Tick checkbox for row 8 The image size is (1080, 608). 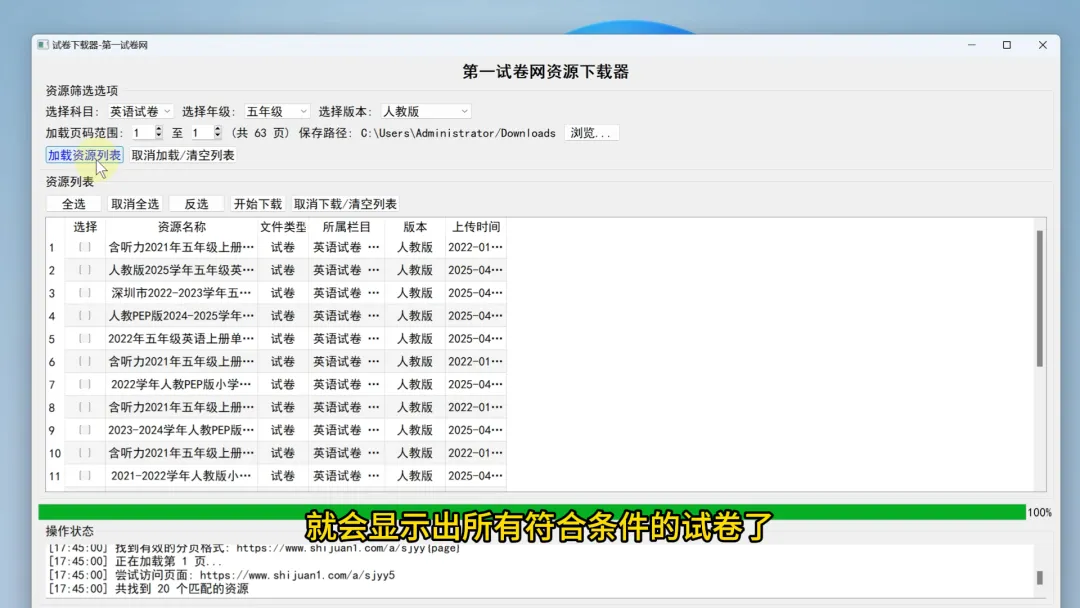(85, 407)
